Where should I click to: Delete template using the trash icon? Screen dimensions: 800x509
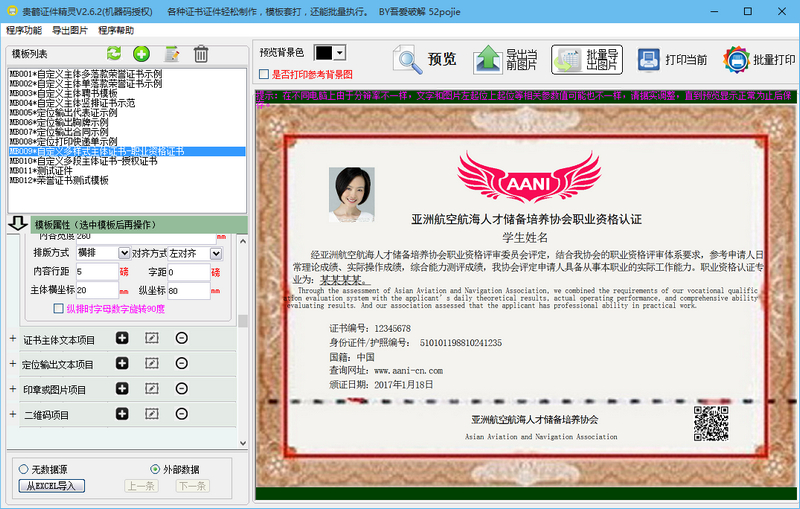(x=201, y=54)
